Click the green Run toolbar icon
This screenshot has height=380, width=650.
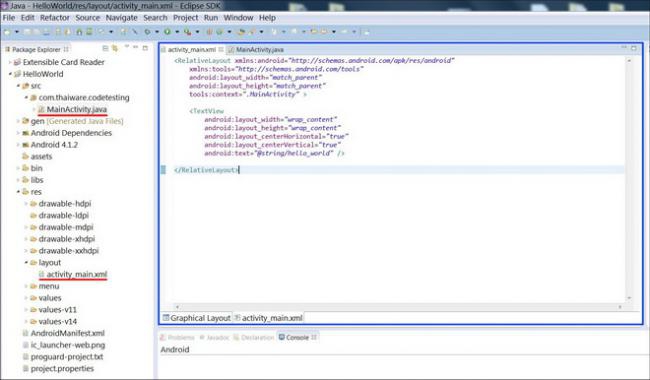coord(167,31)
